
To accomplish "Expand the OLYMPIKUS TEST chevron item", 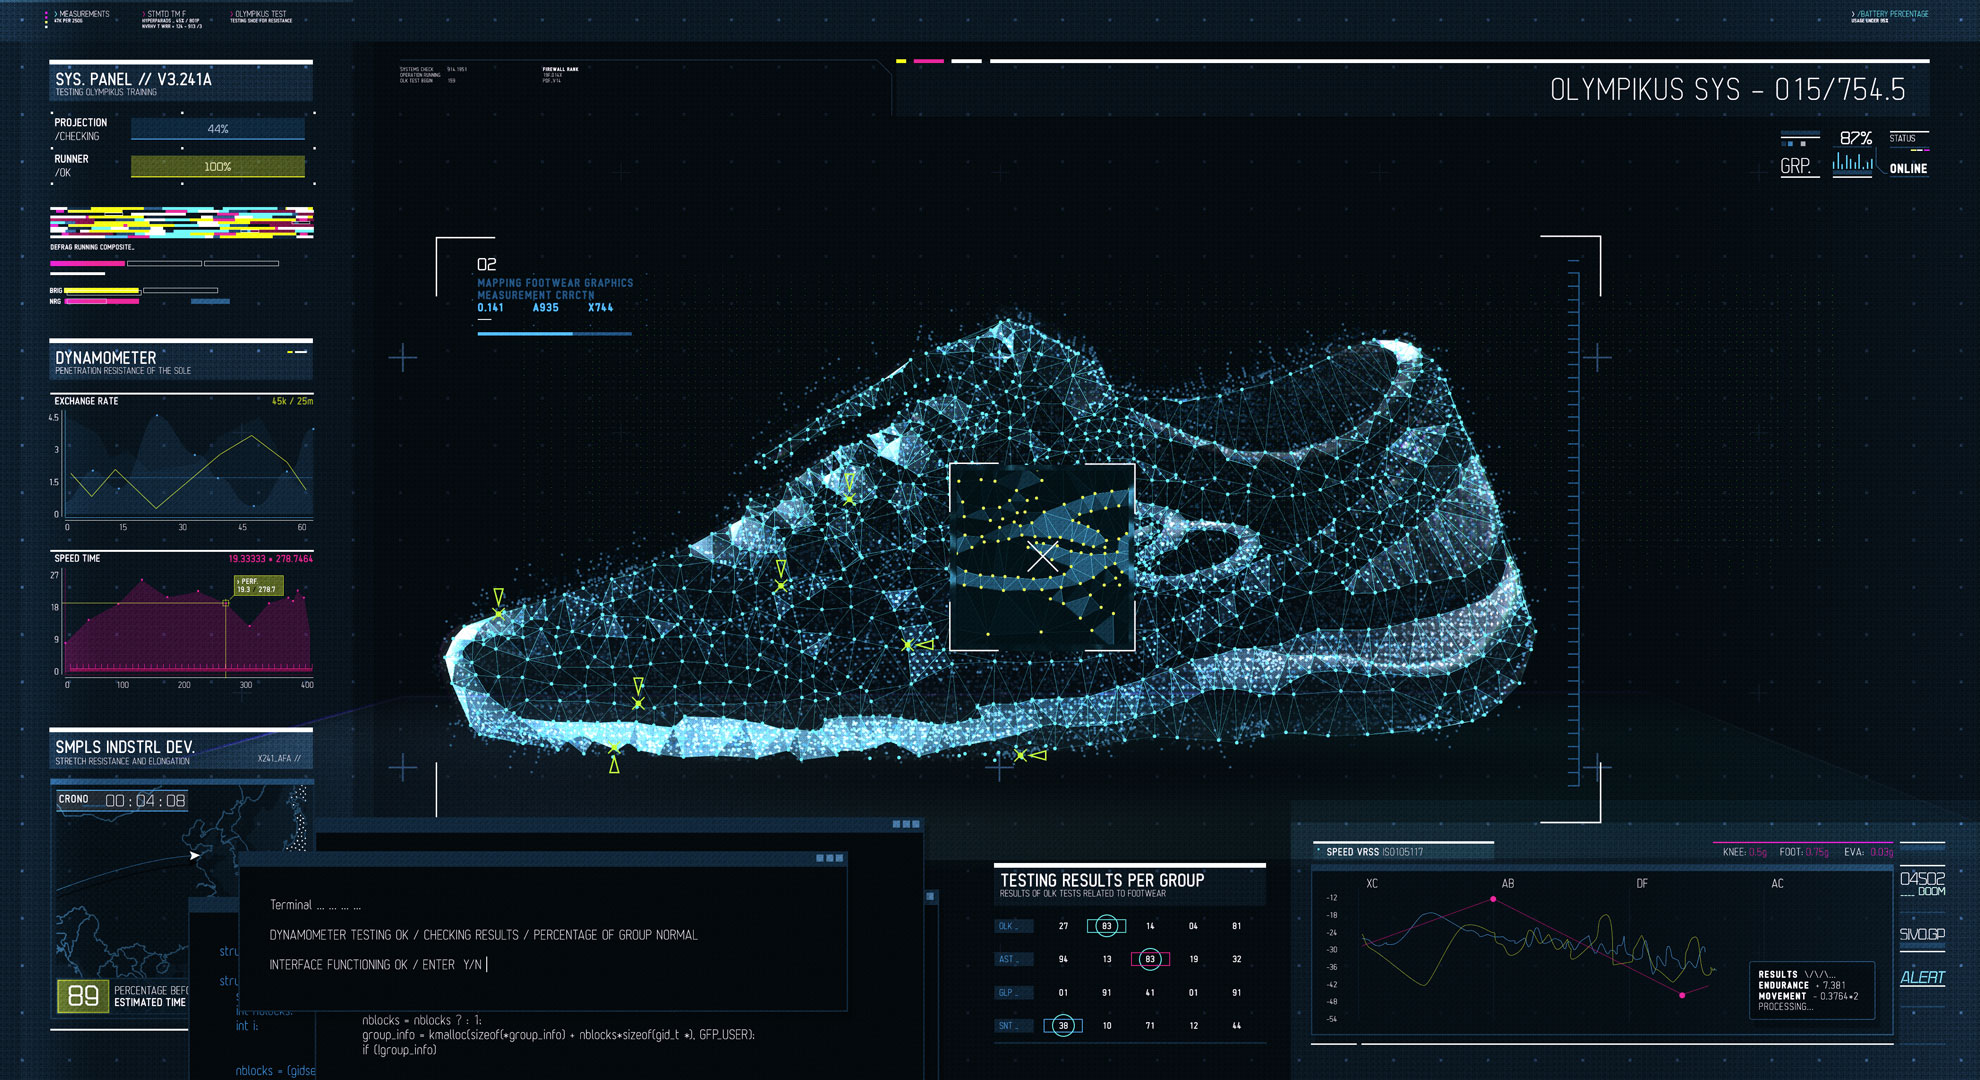I will 233,14.
